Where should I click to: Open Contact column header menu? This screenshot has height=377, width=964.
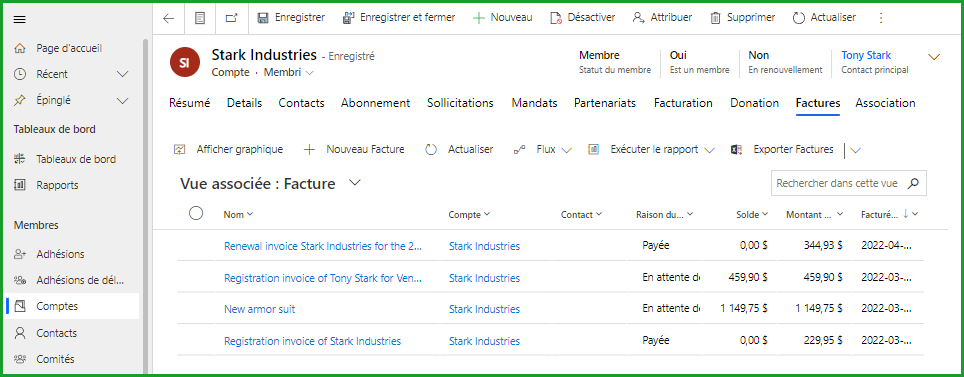click(x=582, y=215)
